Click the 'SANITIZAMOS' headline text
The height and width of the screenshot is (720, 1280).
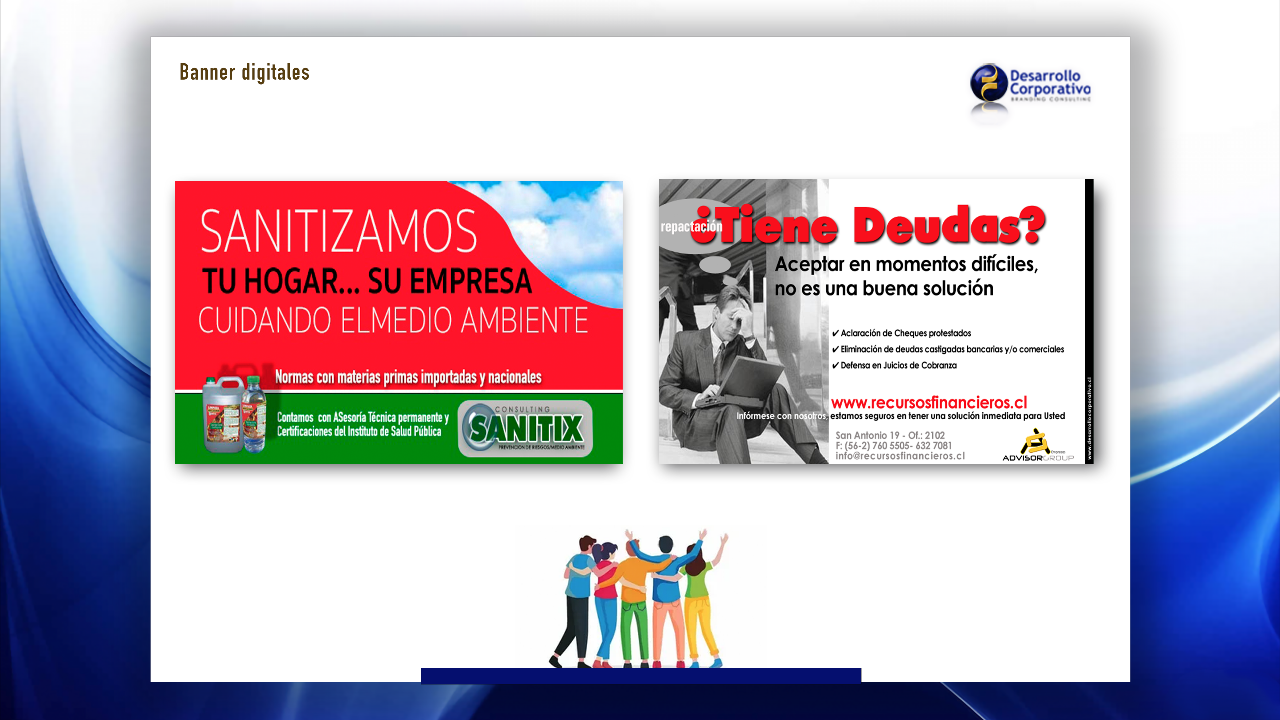339,233
